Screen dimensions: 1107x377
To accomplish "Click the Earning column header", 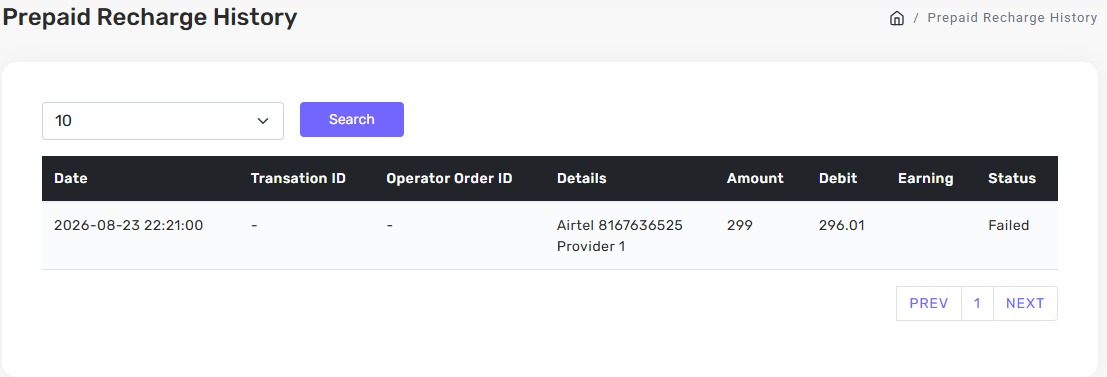I will (926, 179).
